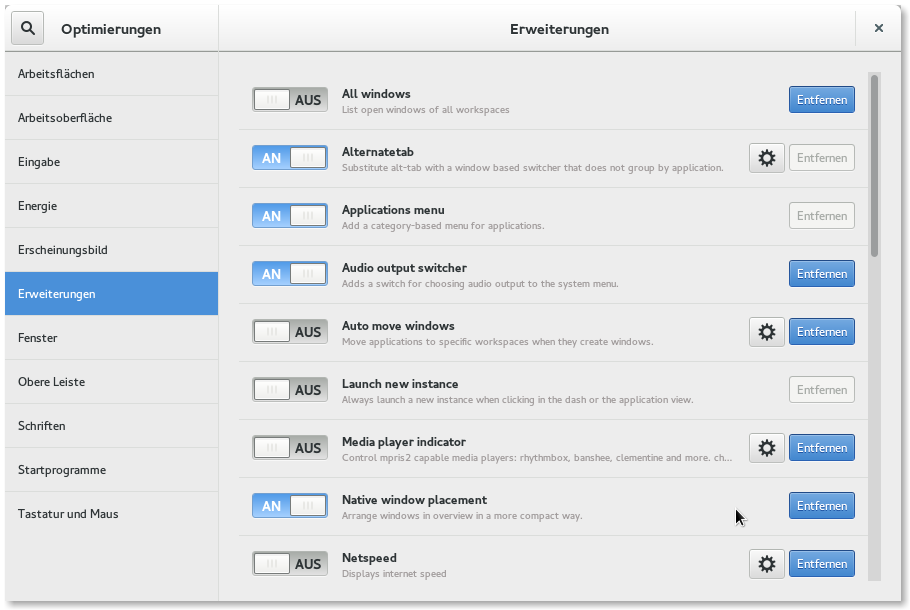
Task: Open the Fenster section
Action: click(x=111, y=338)
